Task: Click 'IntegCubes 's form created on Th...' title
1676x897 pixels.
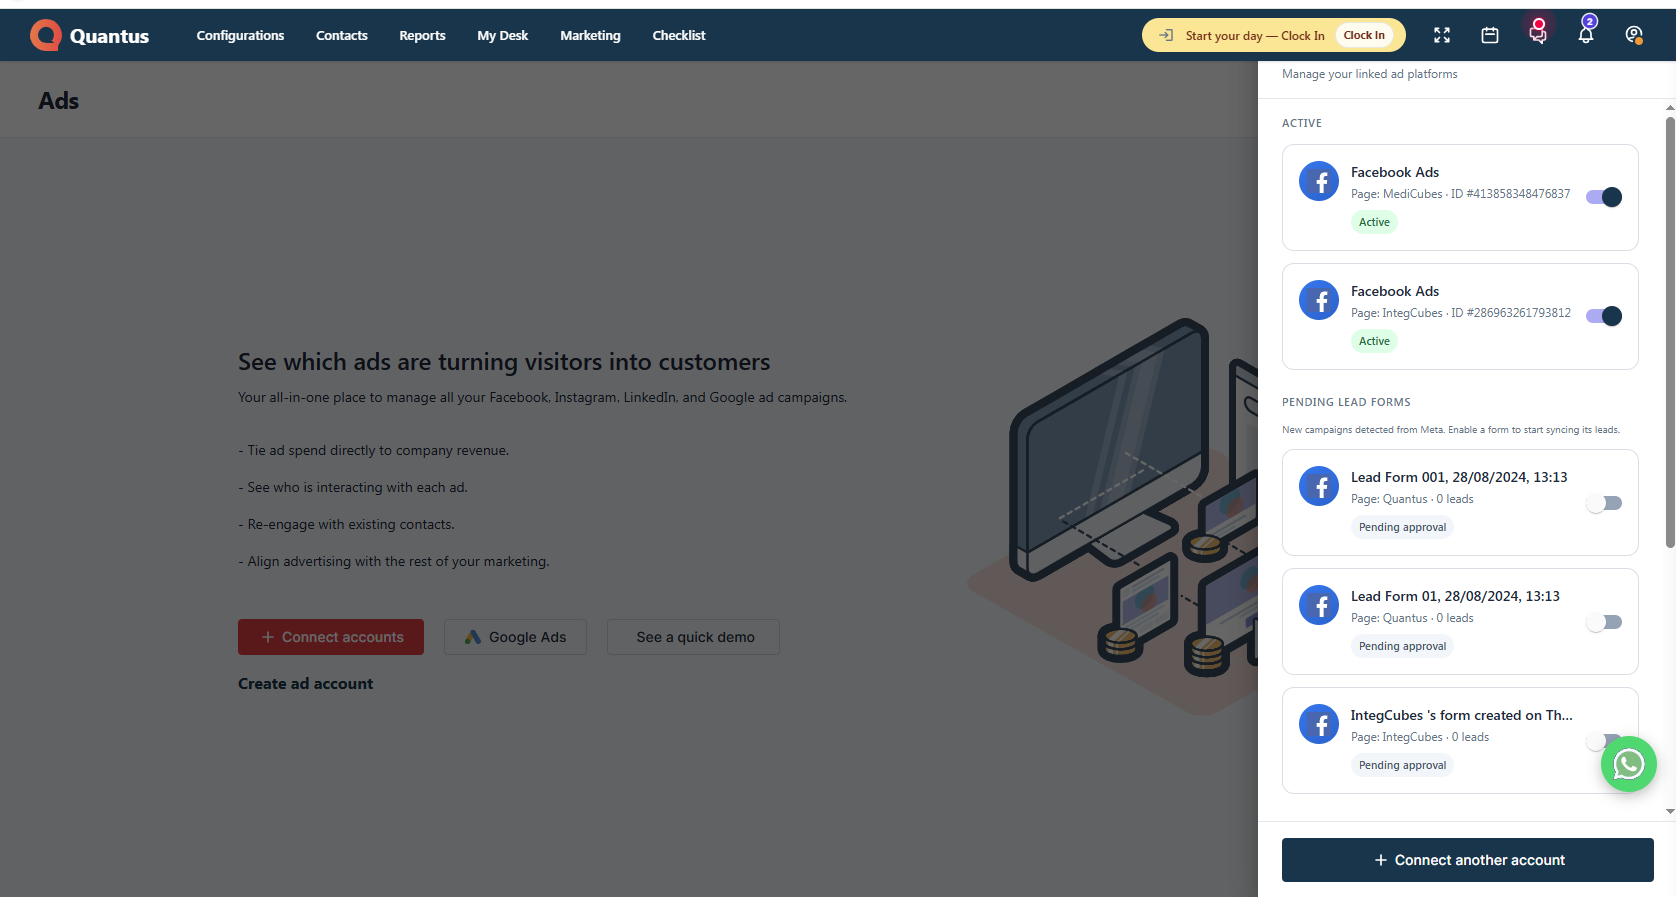Action: [x=1461, y=715]
